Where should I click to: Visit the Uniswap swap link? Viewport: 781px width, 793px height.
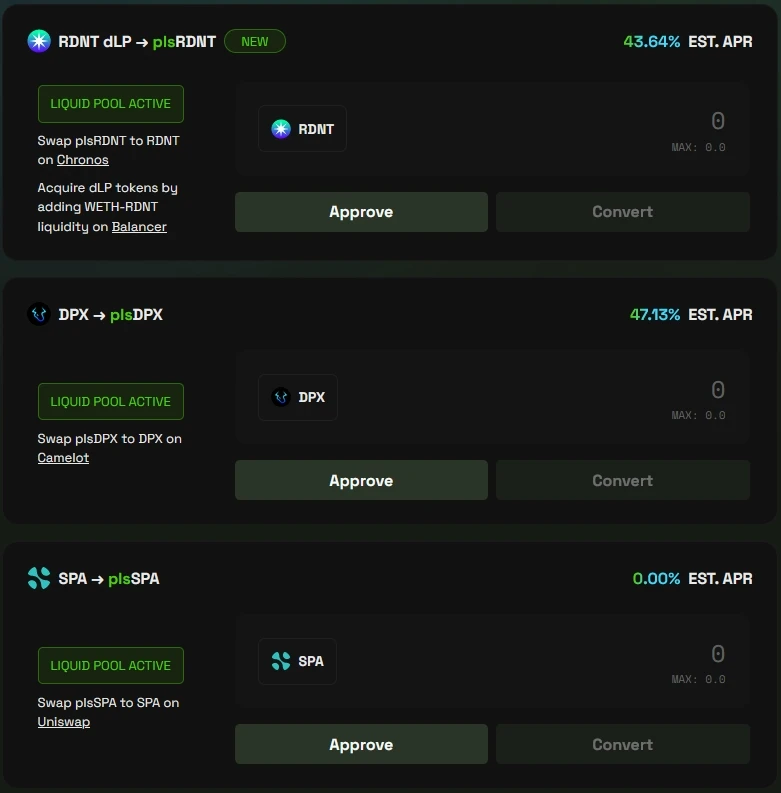coord(64,722)
